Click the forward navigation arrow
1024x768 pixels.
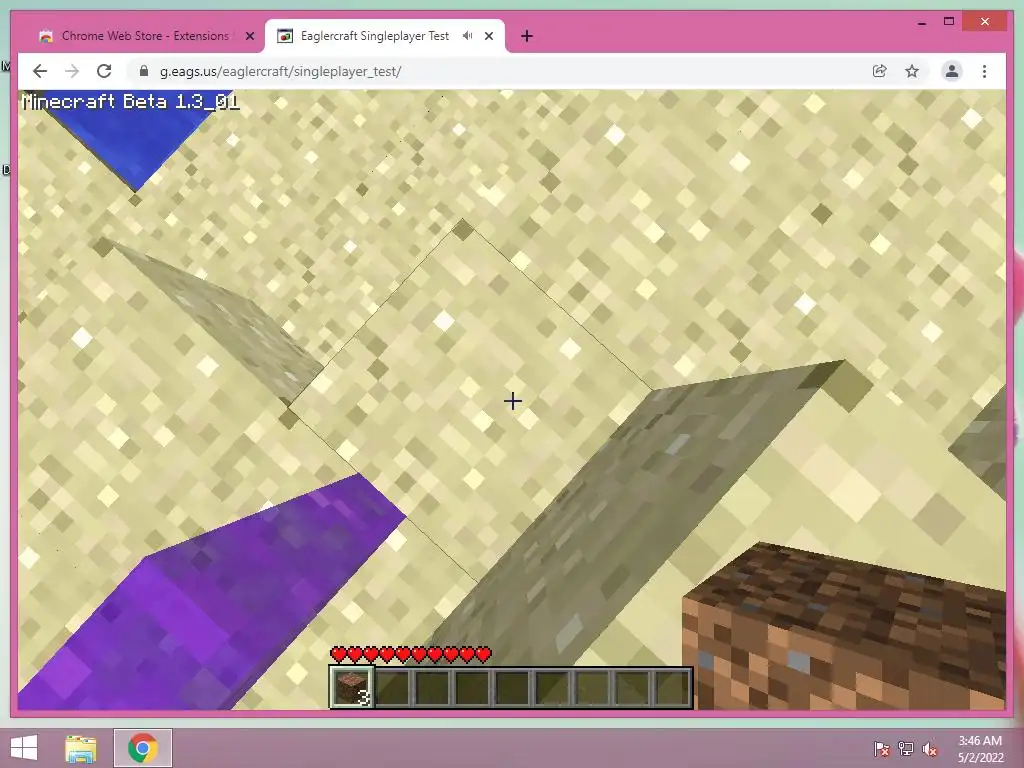tap(72, 71)
